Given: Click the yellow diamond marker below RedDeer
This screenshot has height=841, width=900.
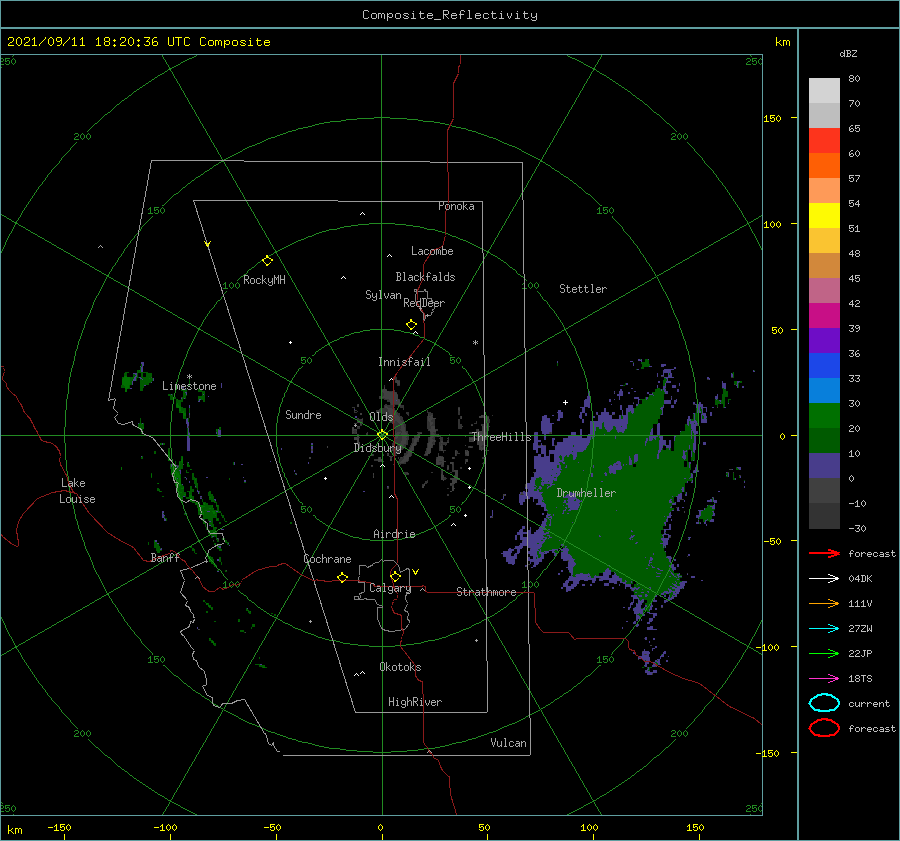Looking at the screenshot, I should coord(411,325).
